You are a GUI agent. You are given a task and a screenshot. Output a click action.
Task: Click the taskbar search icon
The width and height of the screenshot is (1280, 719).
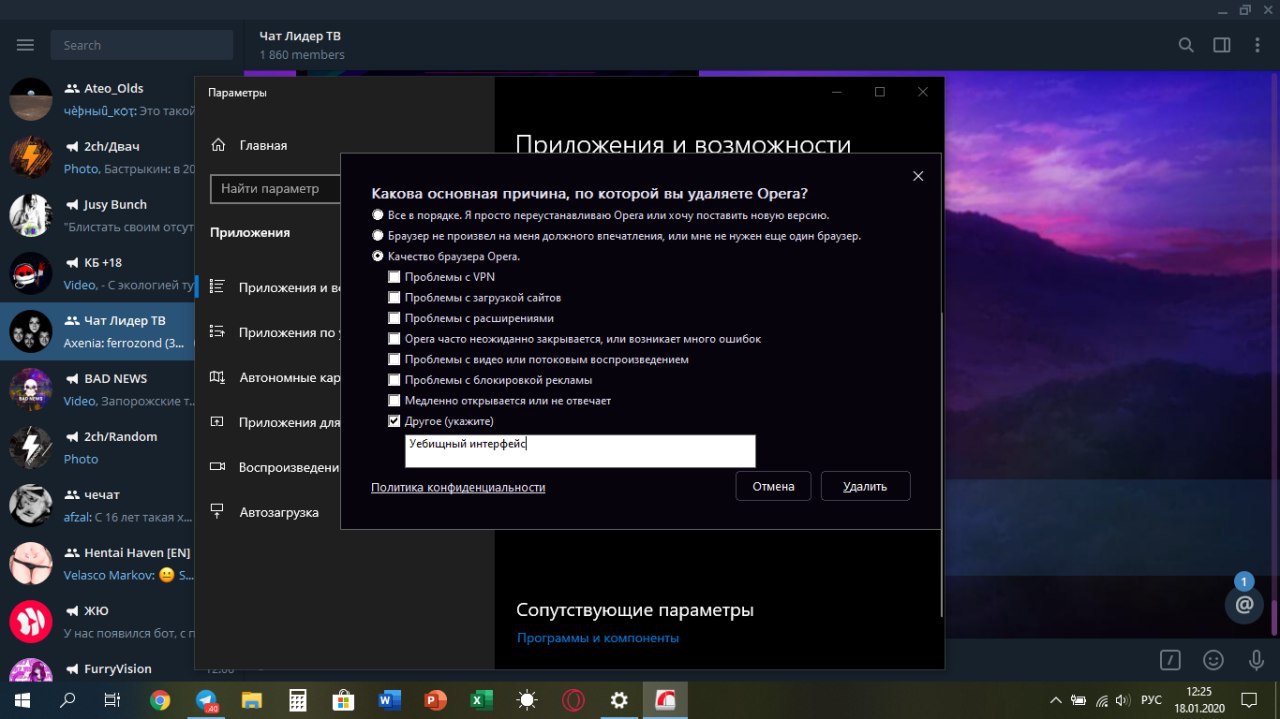(x=68, y=700)
